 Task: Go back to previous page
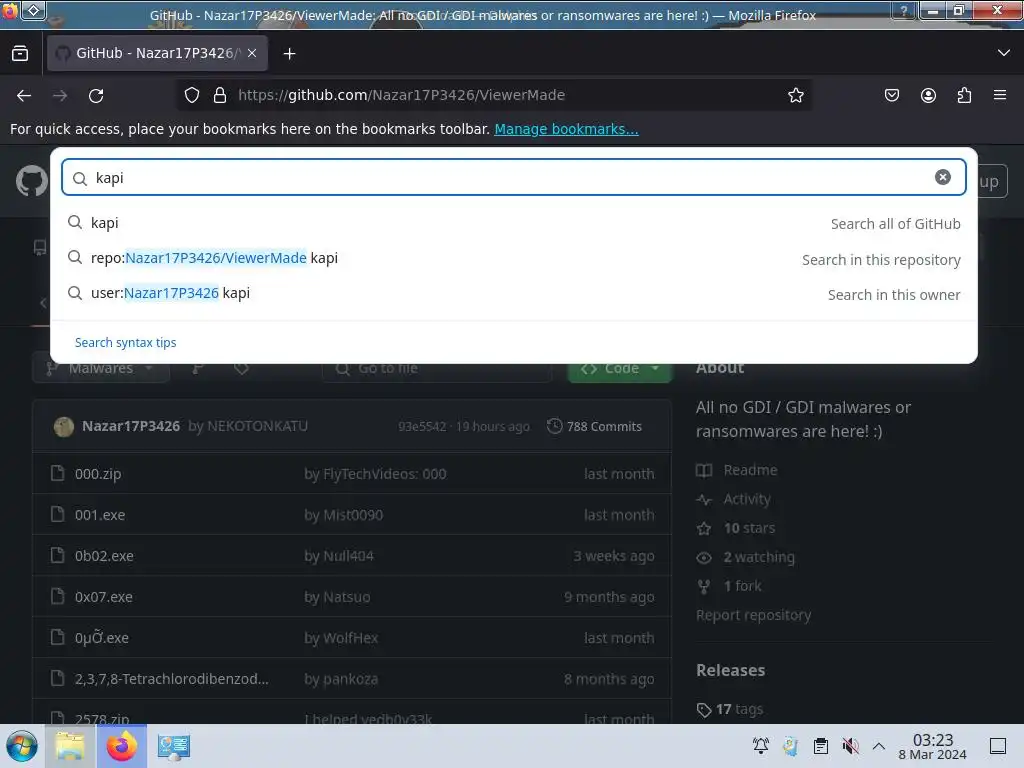pyautogui.click(x=24, y=95)
